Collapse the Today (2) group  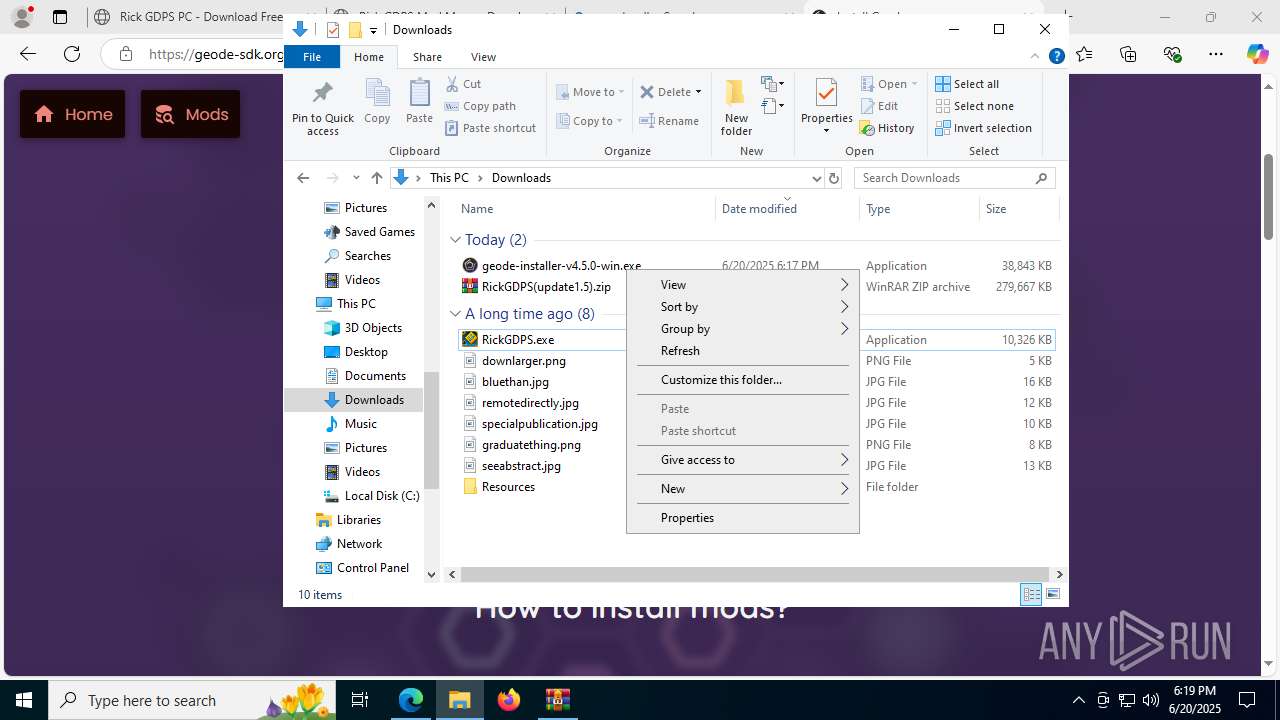455,240
